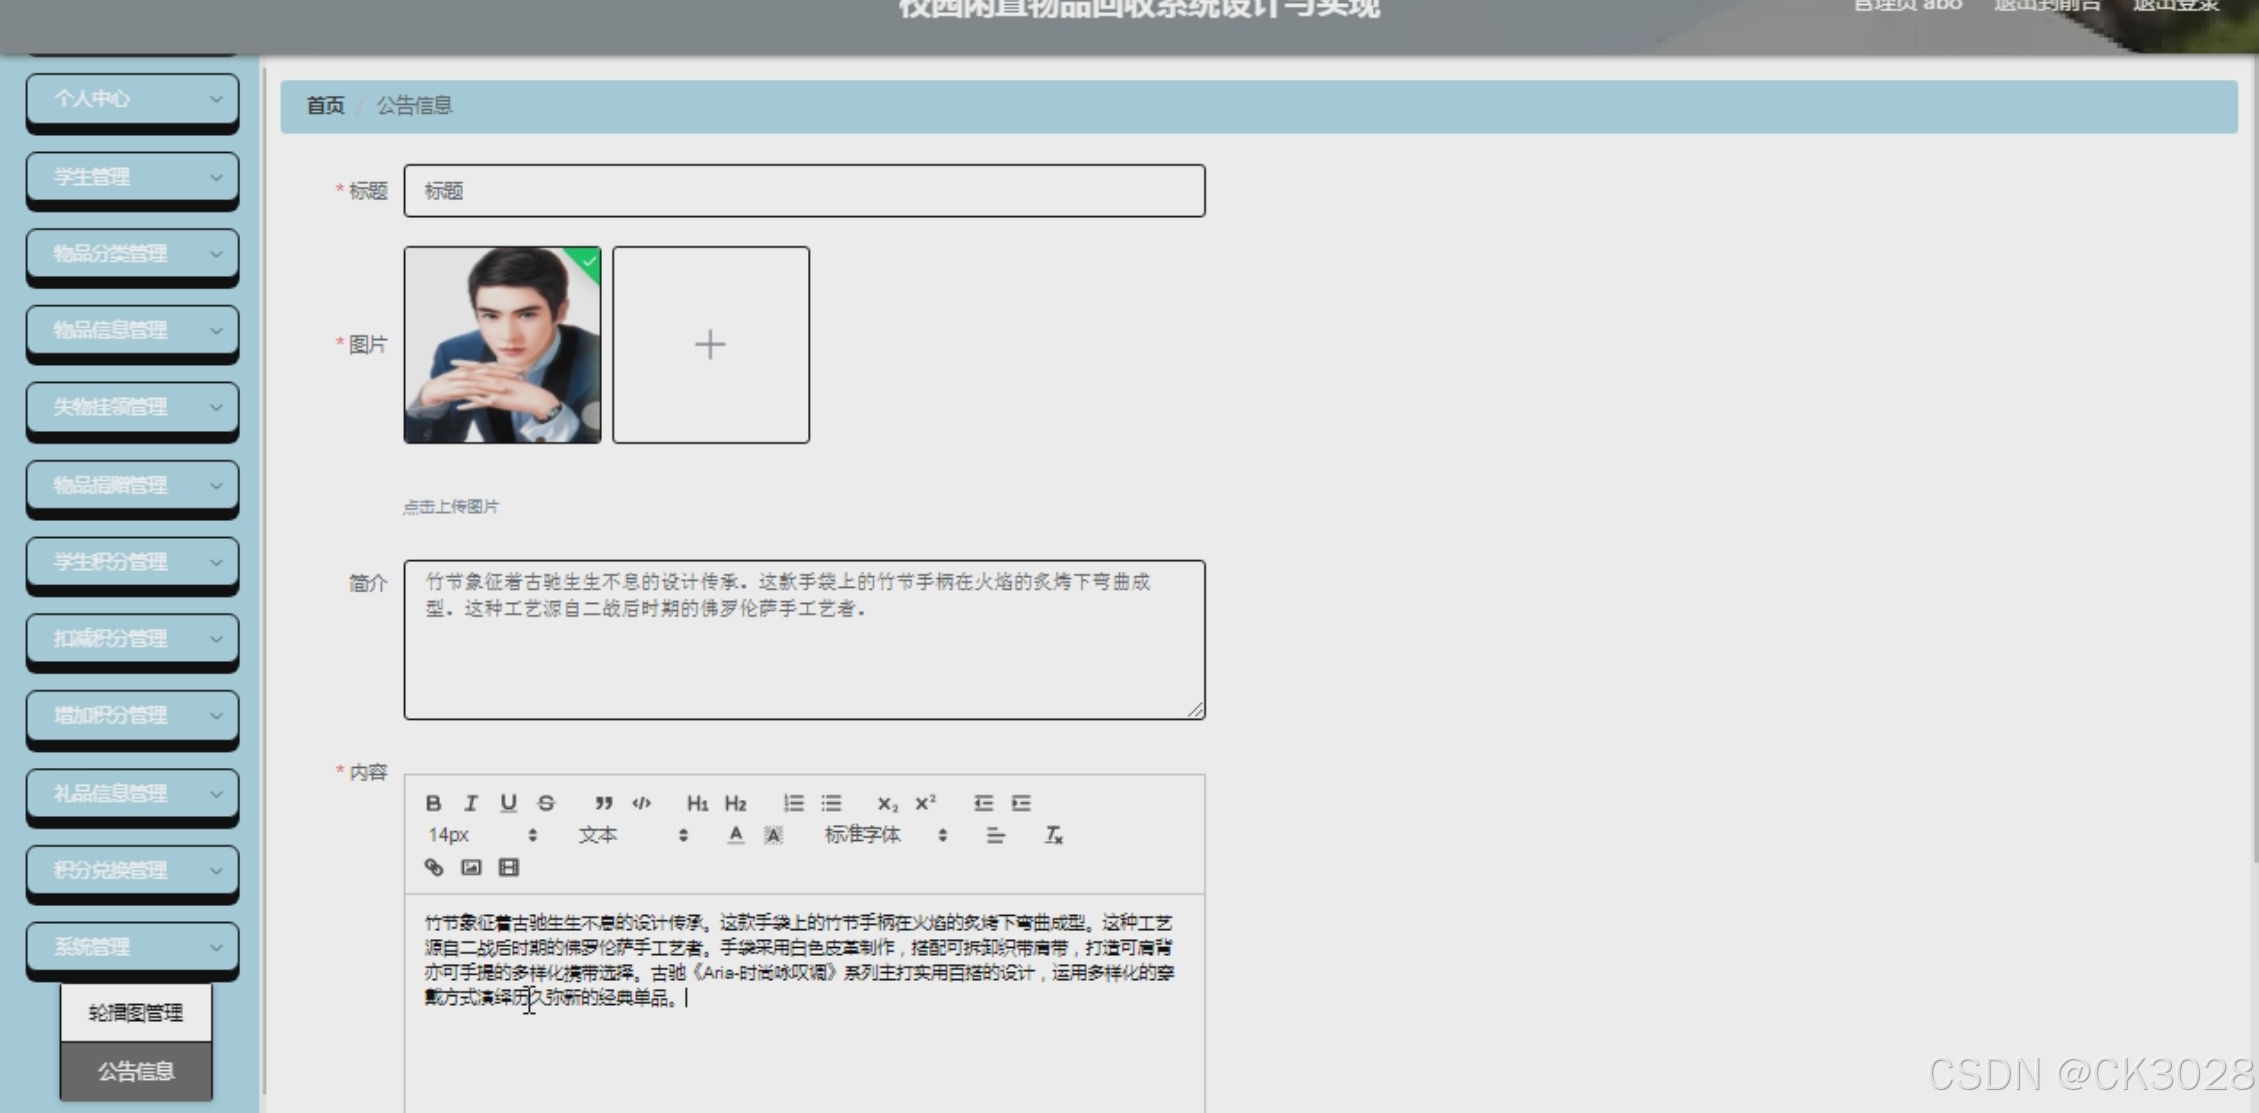
Task: Insert video via film icon
Action: [x=509, y=867]
